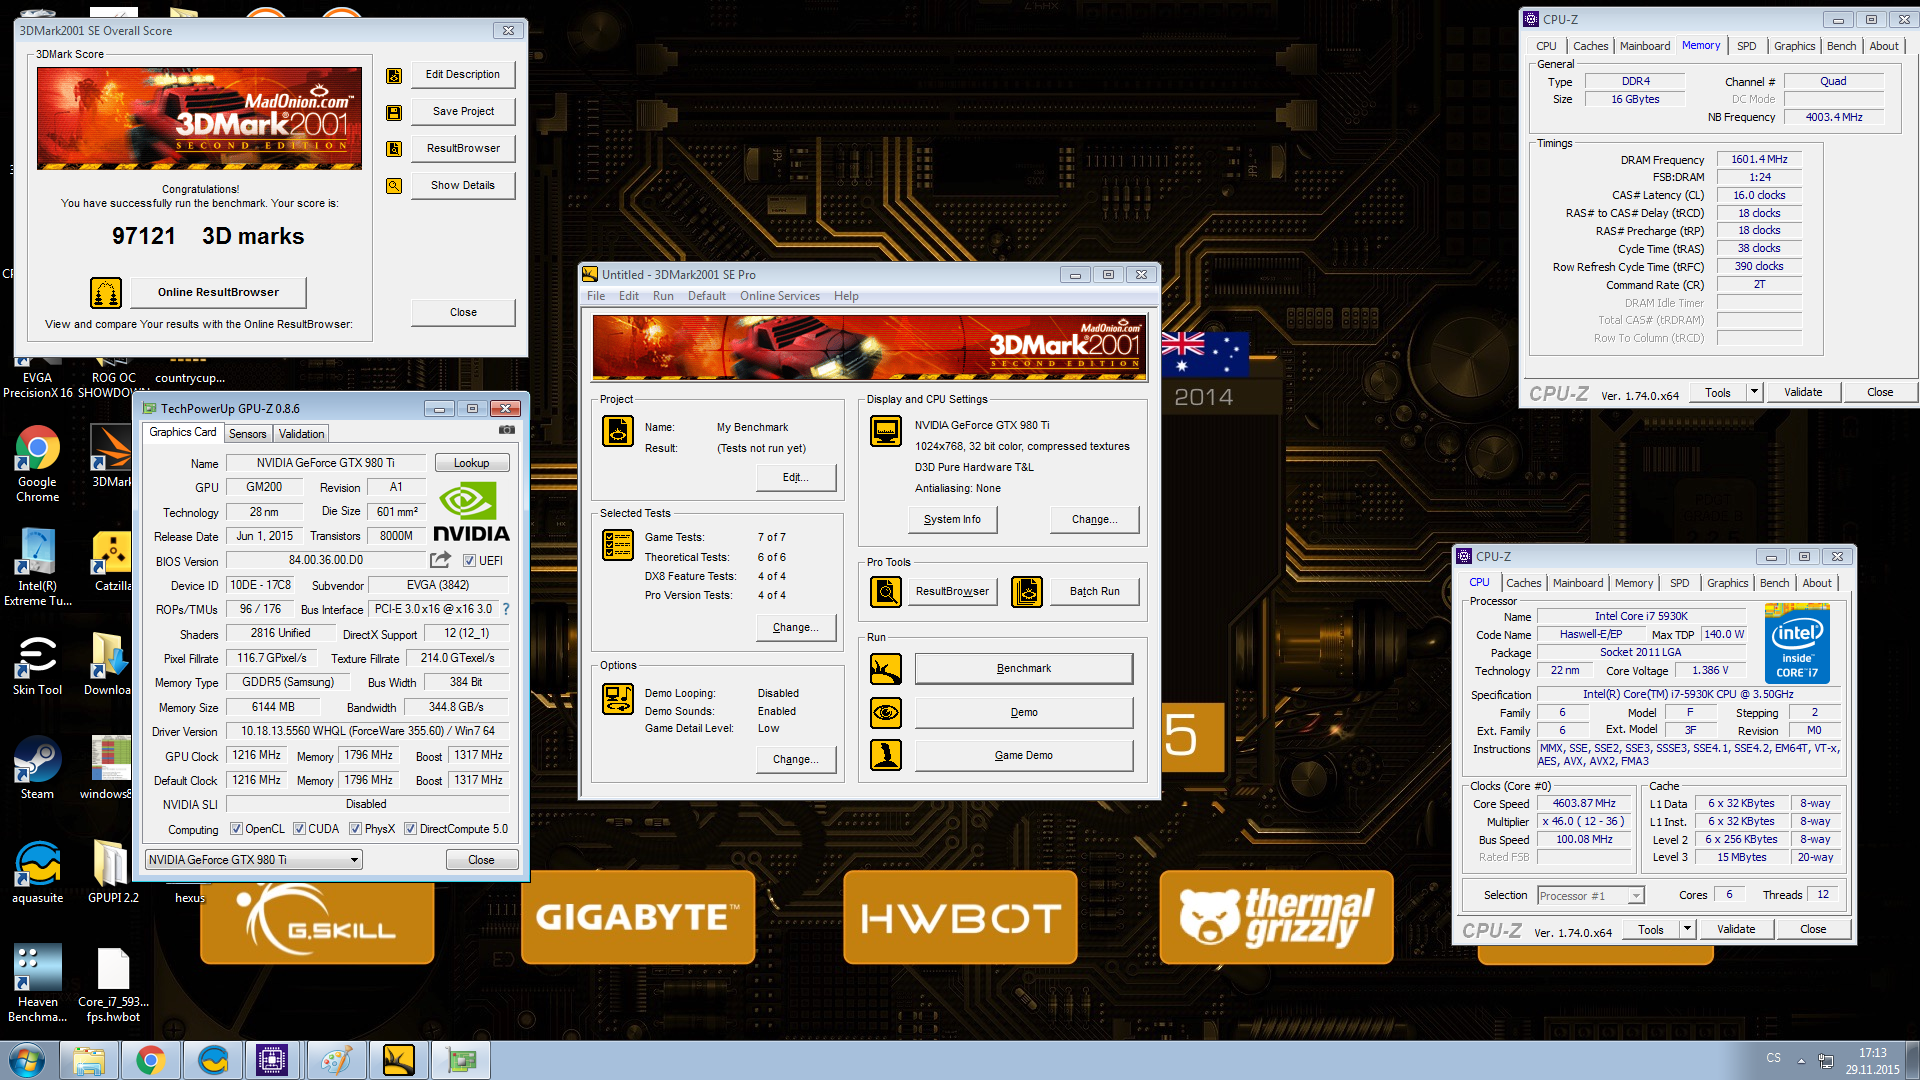Toggle the OpenCL checkbox in GPU-Z
This screenshot has height=1080, width=1920.
(236, 829)
